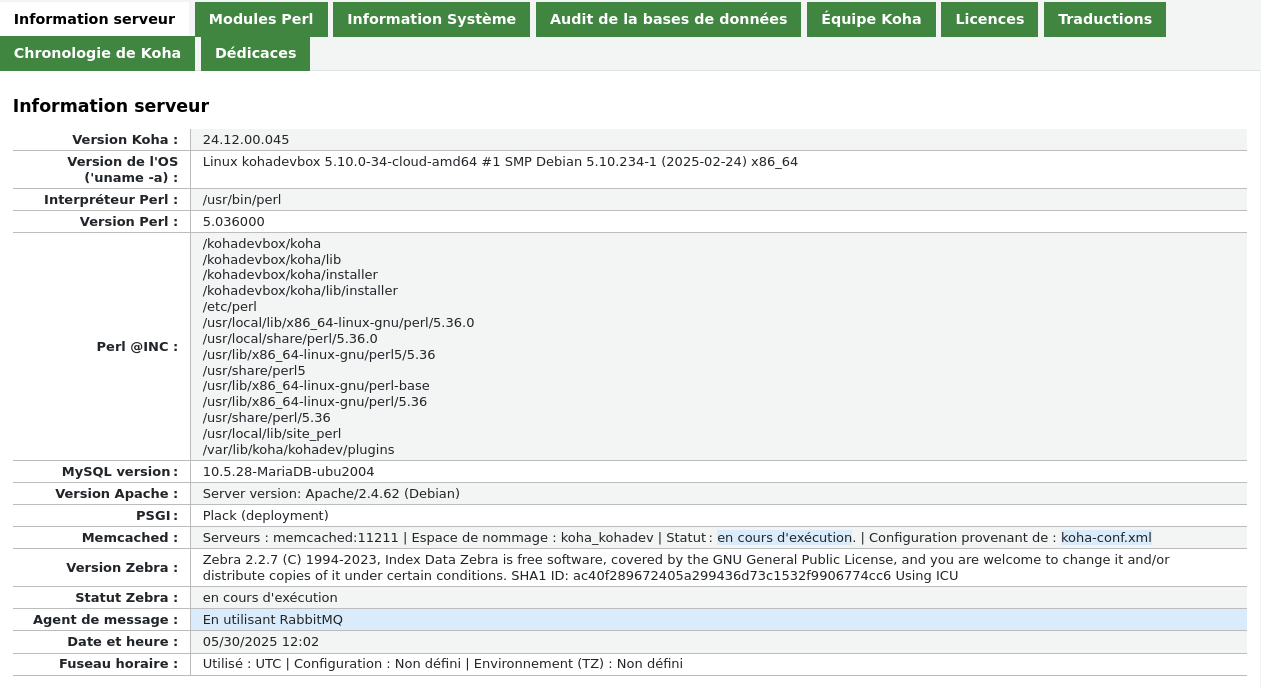Click the /usr/share/perl/5.36 path line
This screenshot has height=689, width=1261.
[267, 418]
